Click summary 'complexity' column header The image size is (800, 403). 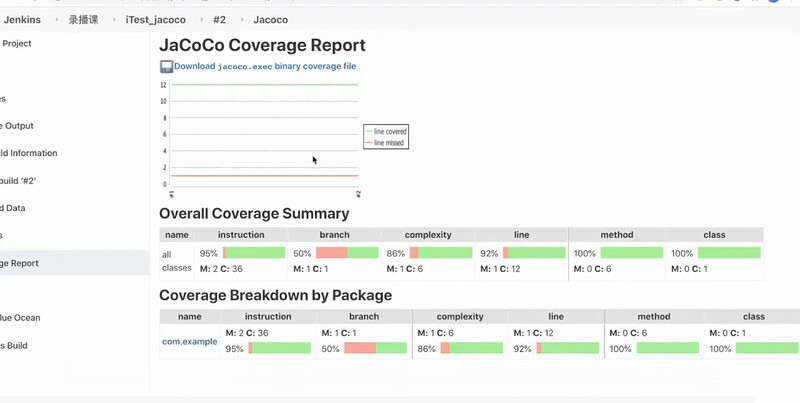click(x=428, y=235)
